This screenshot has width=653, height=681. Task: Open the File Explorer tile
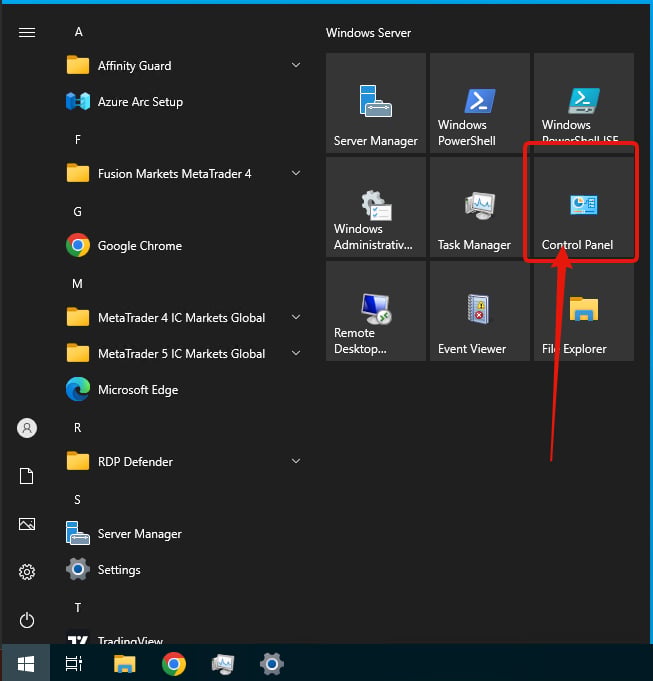pos(584,311)
